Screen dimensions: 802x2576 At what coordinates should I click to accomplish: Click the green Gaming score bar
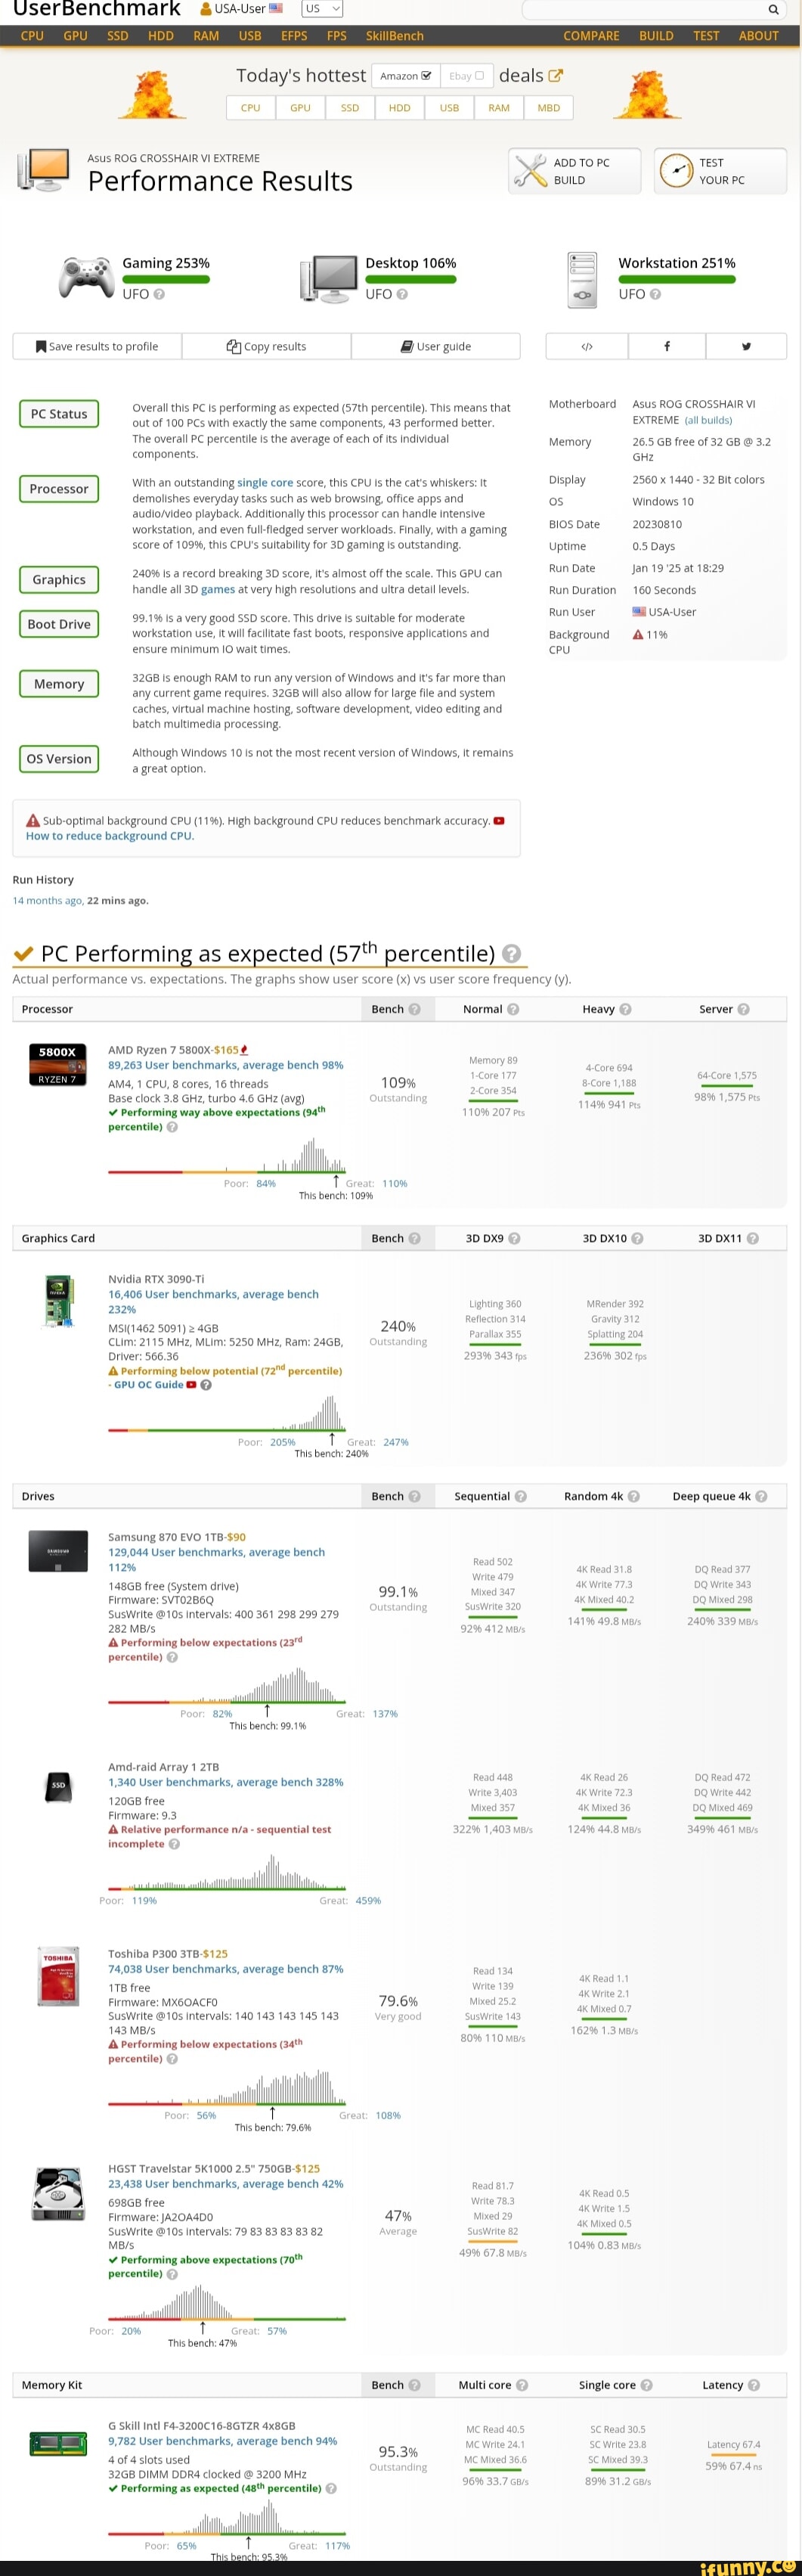166,280
